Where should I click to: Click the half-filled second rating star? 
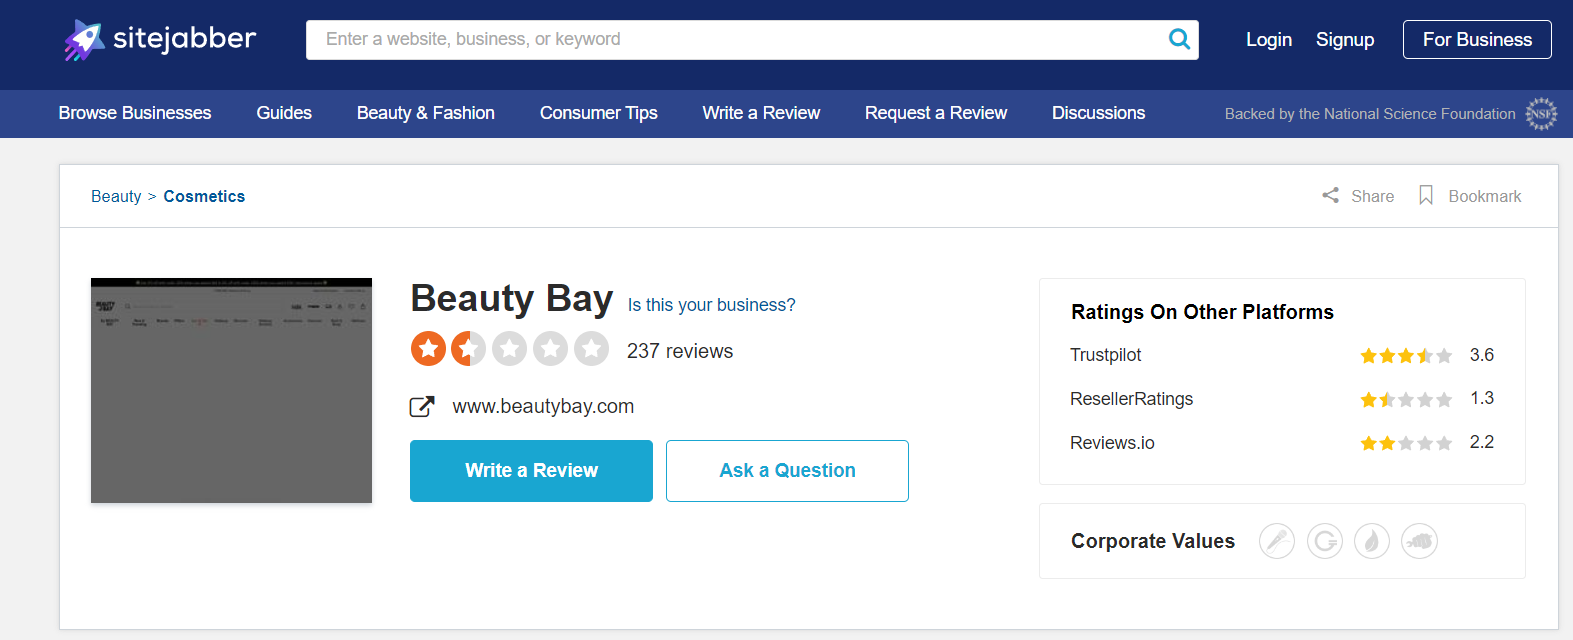point(468,349)
